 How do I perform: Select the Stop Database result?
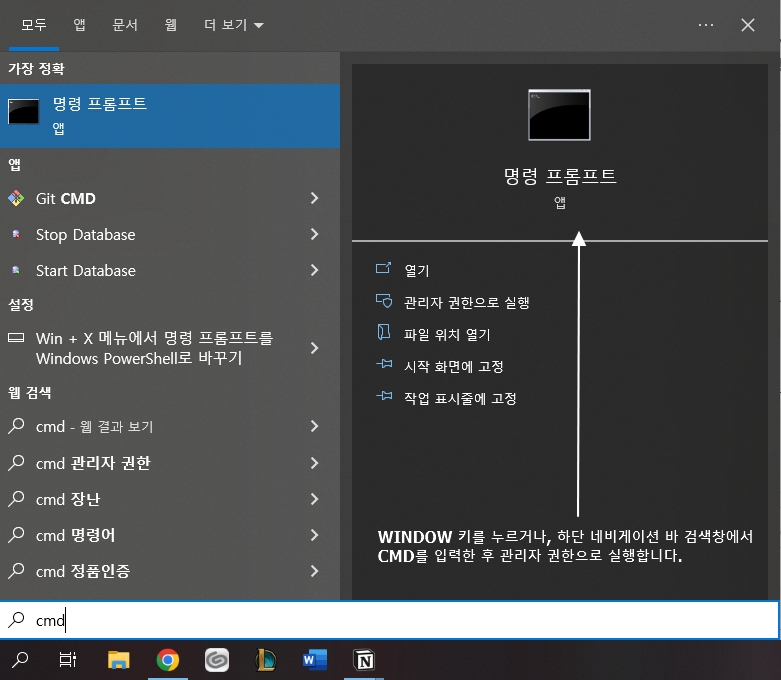[x=86, y=234]
